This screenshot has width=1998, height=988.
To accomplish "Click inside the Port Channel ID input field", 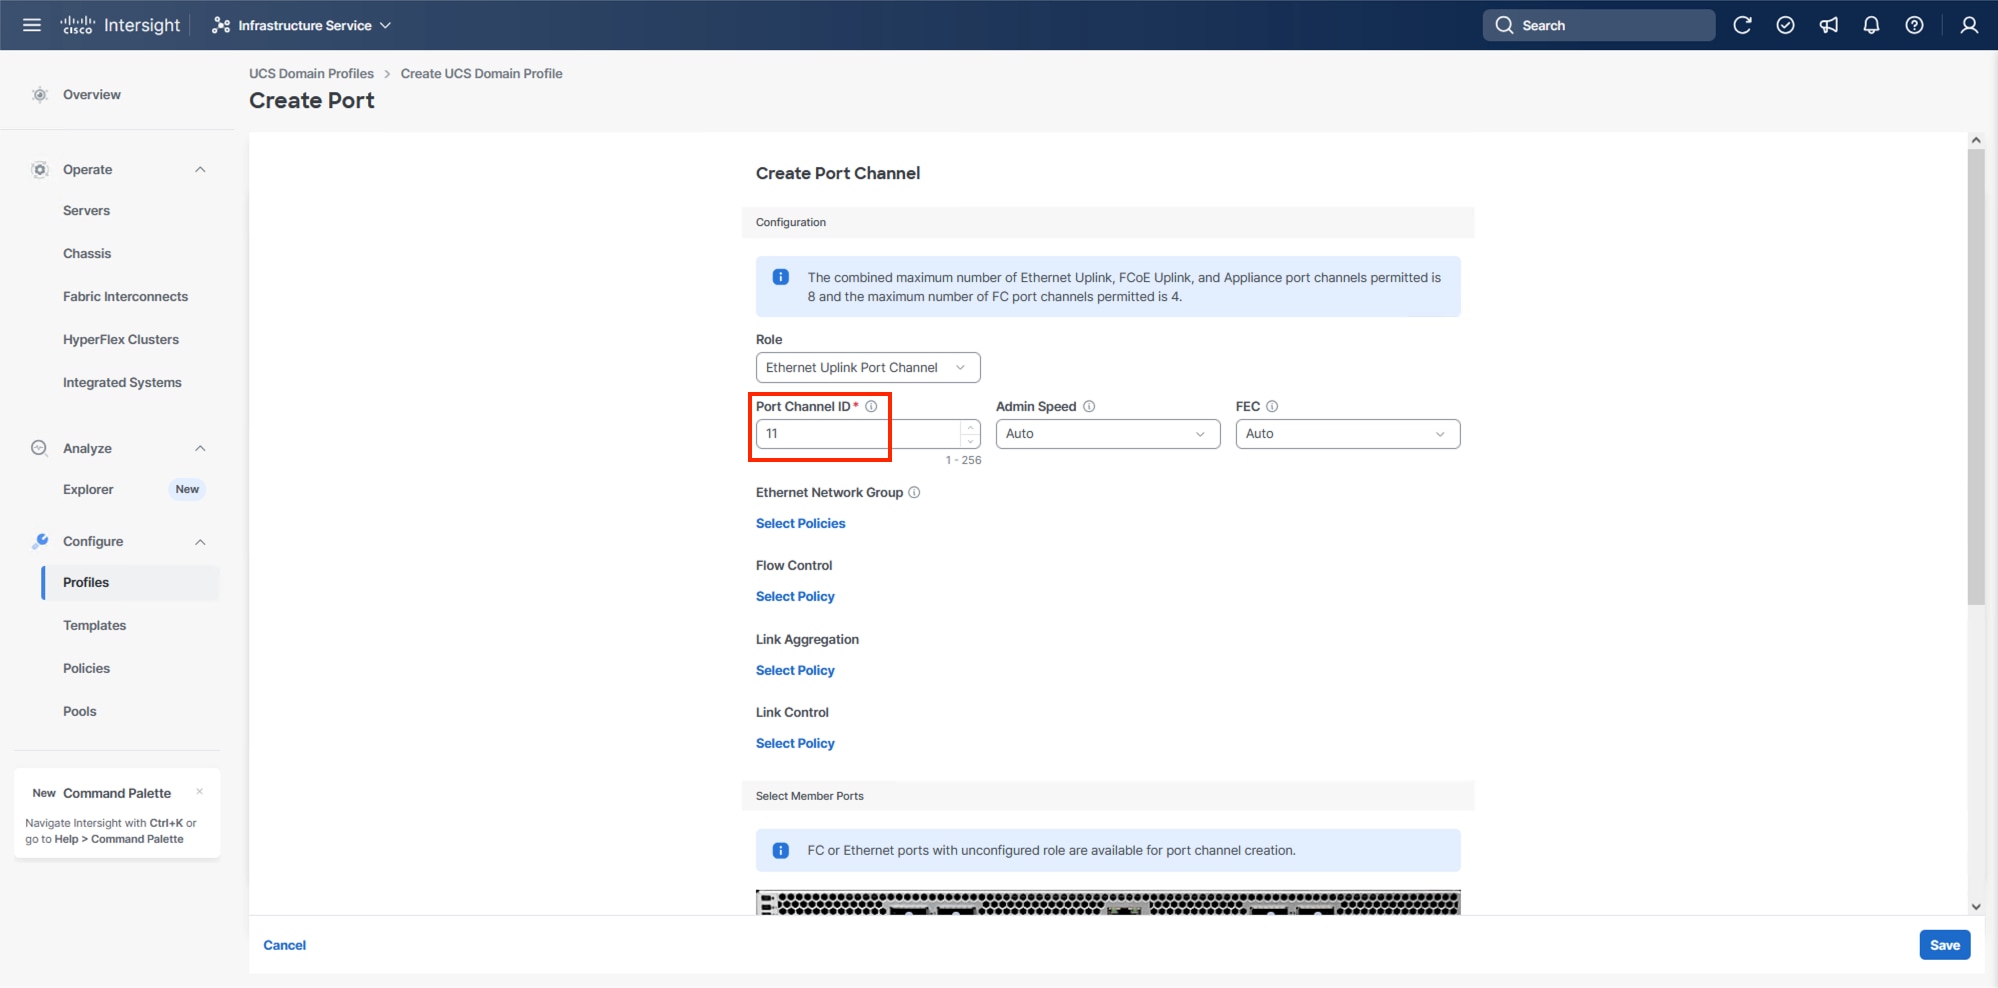I will pyautogui.click(x=850, y=433).
